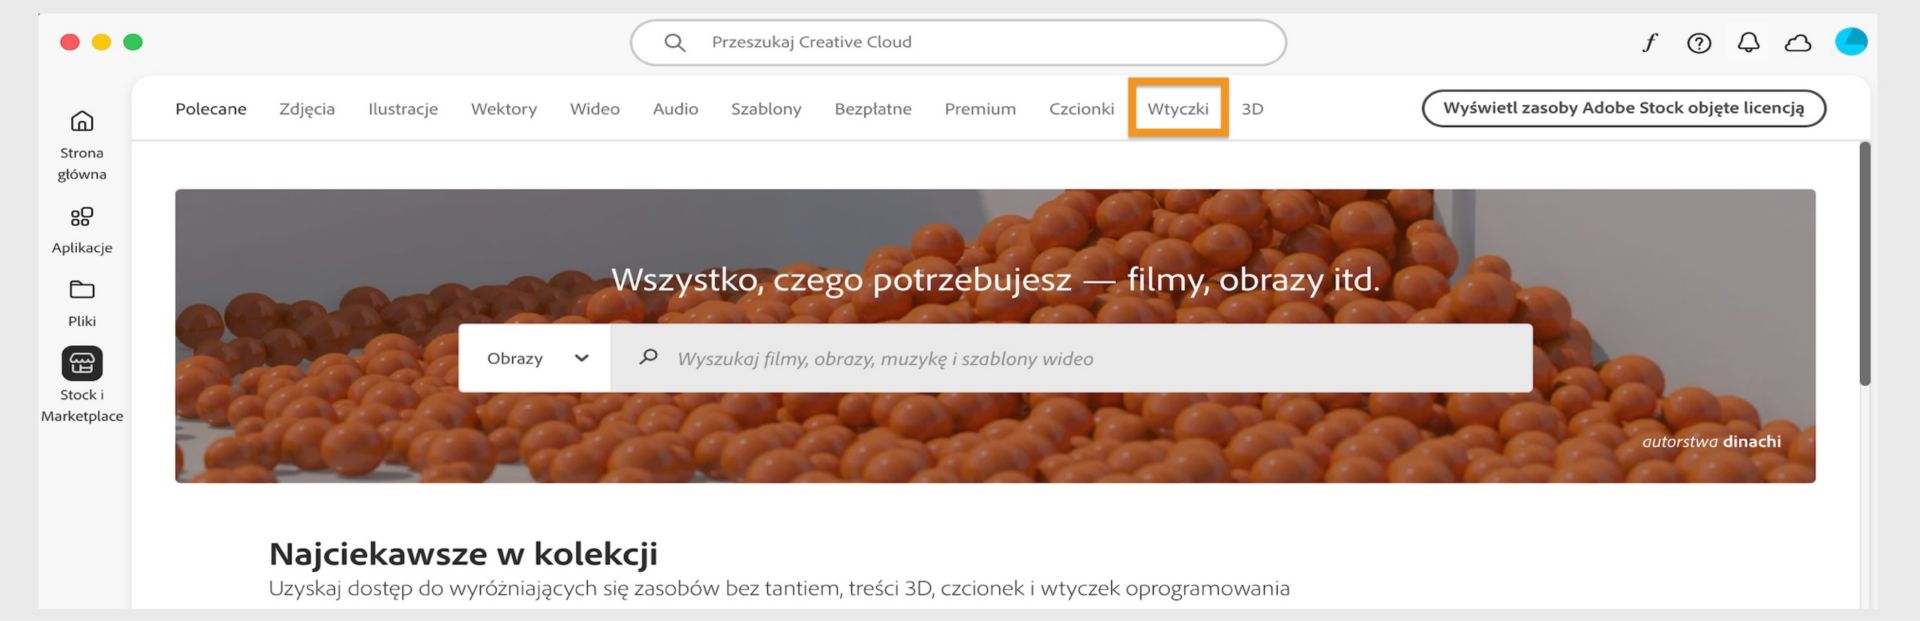Open the Wtyczki tab
This screenshot has height=621, width=1920.
click(x=1178, y=109)
